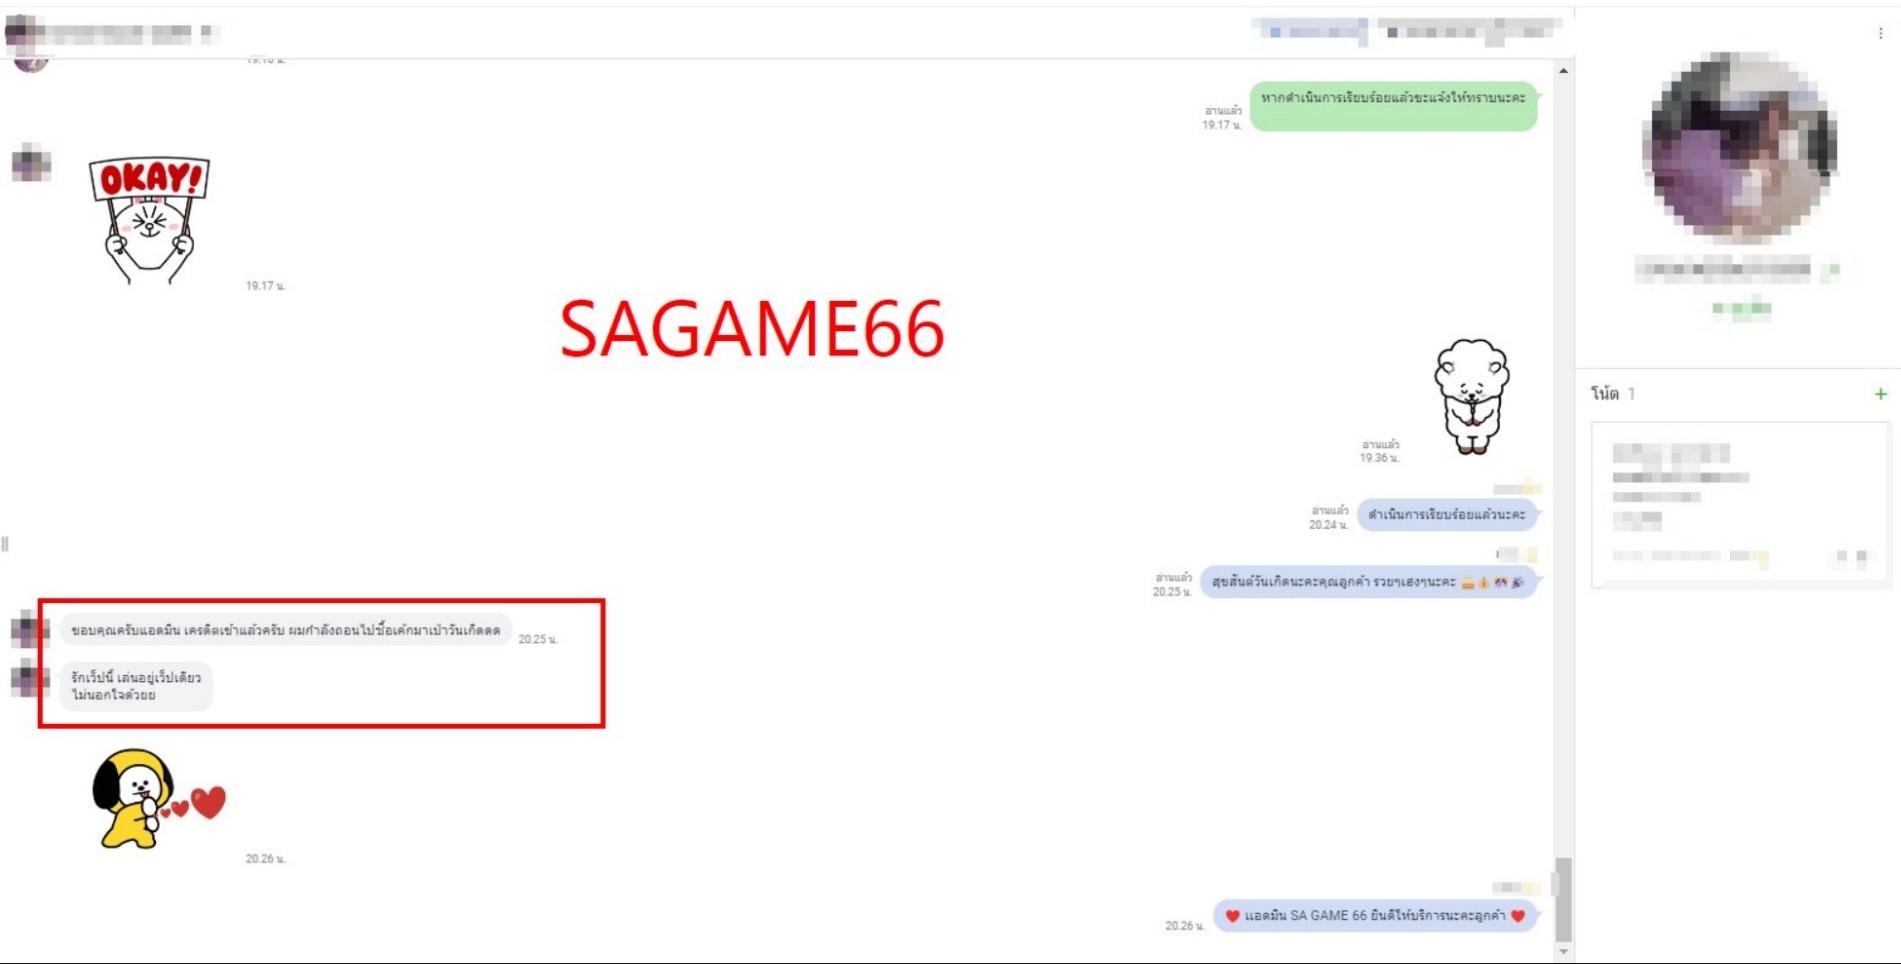
Task: Open the contact's large profile picture
Action: click(1739, 149)
